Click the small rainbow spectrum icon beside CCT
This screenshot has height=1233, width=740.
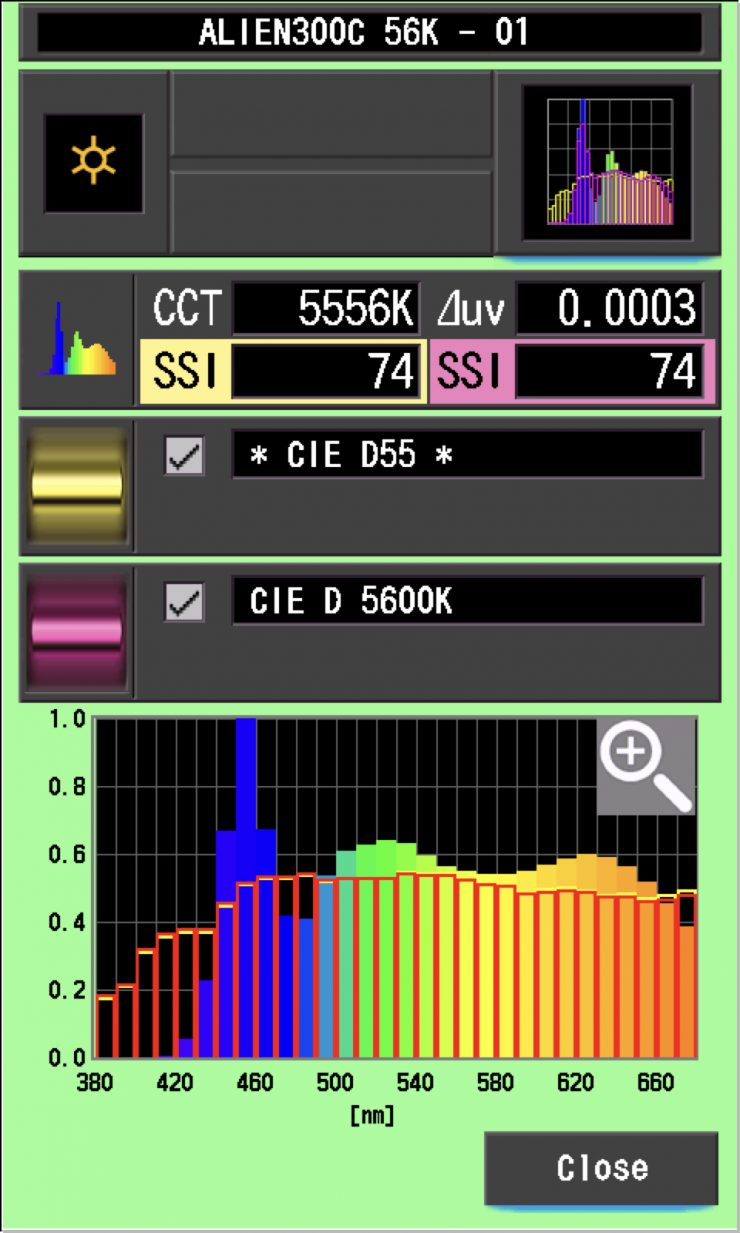[x=77, y=340]
